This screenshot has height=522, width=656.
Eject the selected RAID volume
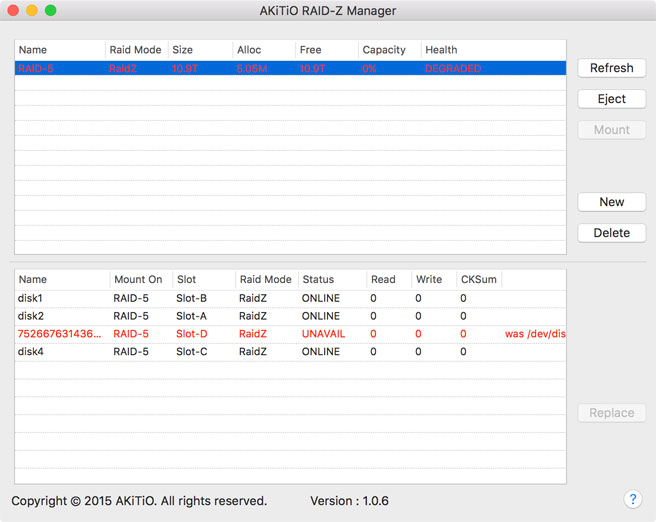point(611,99)
